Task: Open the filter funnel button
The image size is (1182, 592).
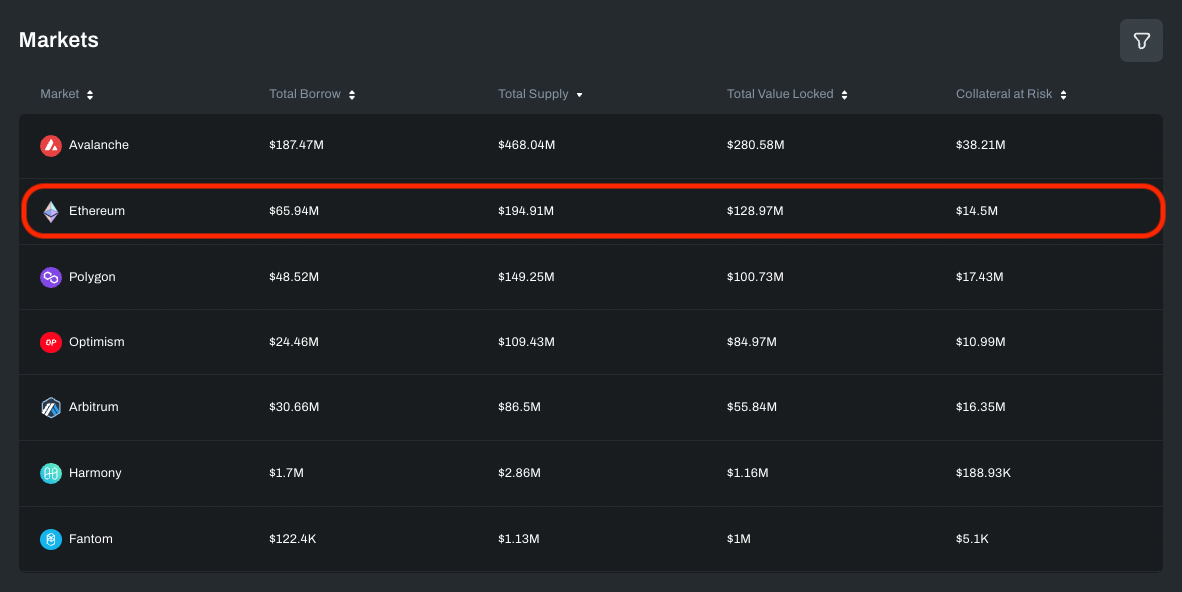Action: click(x=1141, y=41)
